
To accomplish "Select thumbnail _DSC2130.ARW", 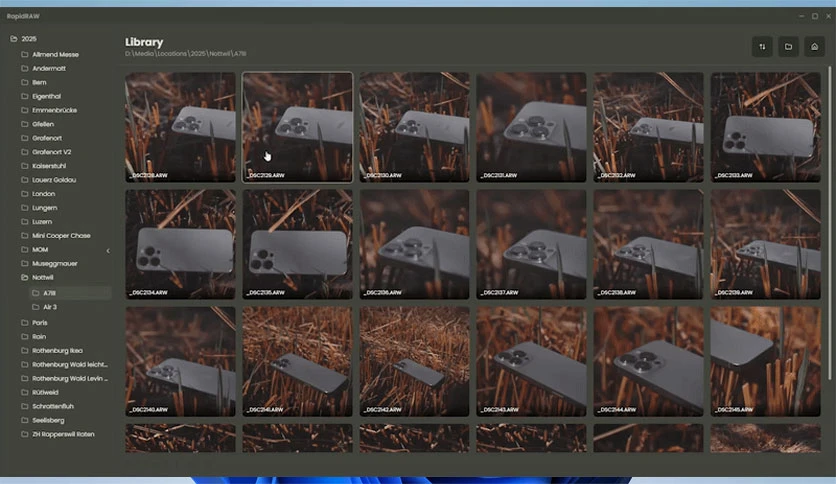I will click(414, 127).
